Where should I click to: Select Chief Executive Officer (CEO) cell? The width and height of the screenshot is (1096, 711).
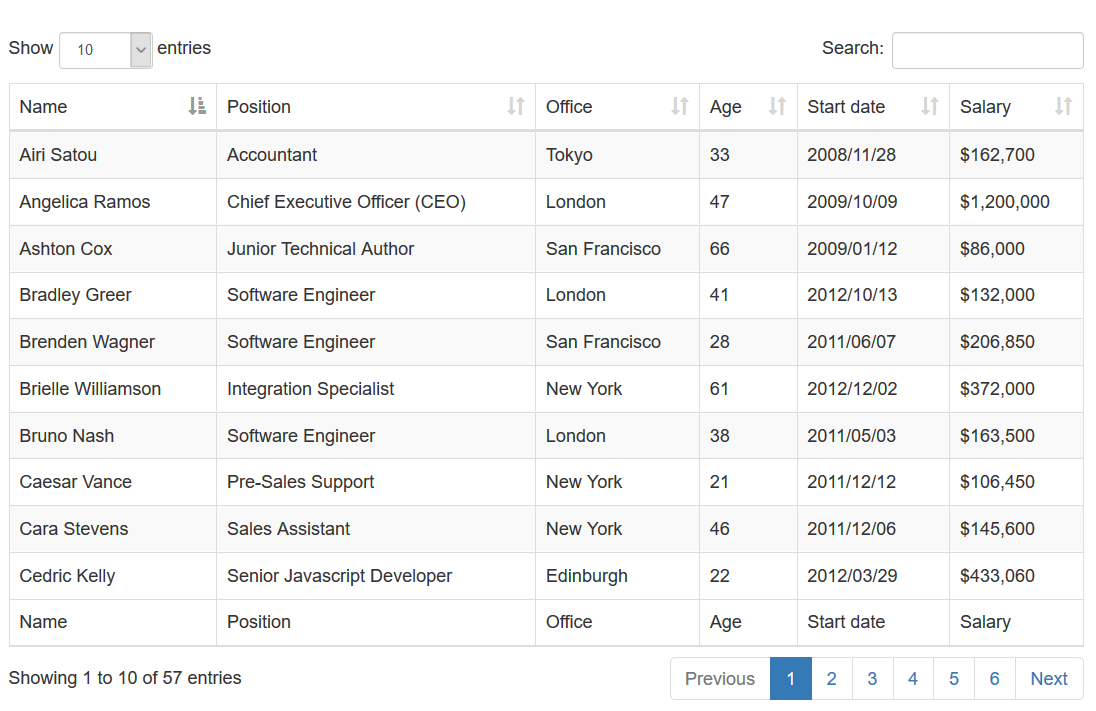376,201
